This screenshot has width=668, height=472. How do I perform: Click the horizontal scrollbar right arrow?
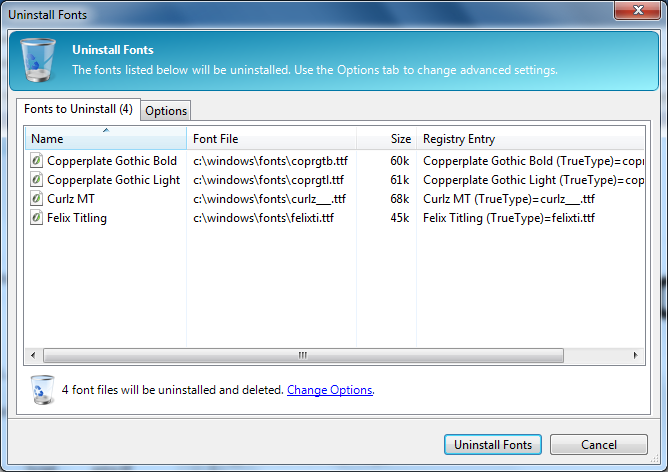(636, 355)
